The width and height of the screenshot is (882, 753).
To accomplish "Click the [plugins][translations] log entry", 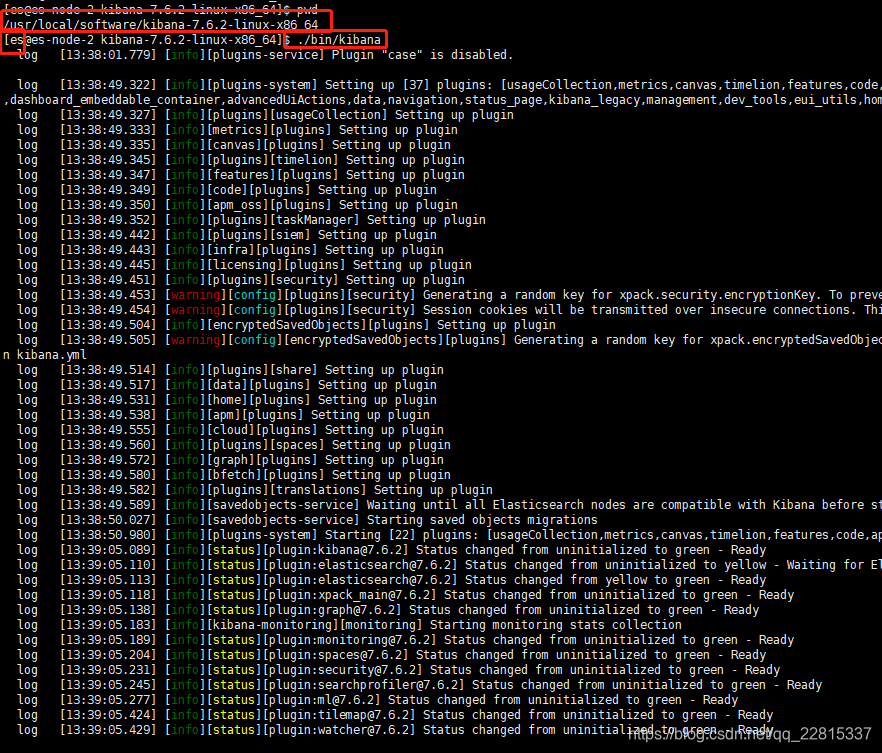I will tap(255, 490).
